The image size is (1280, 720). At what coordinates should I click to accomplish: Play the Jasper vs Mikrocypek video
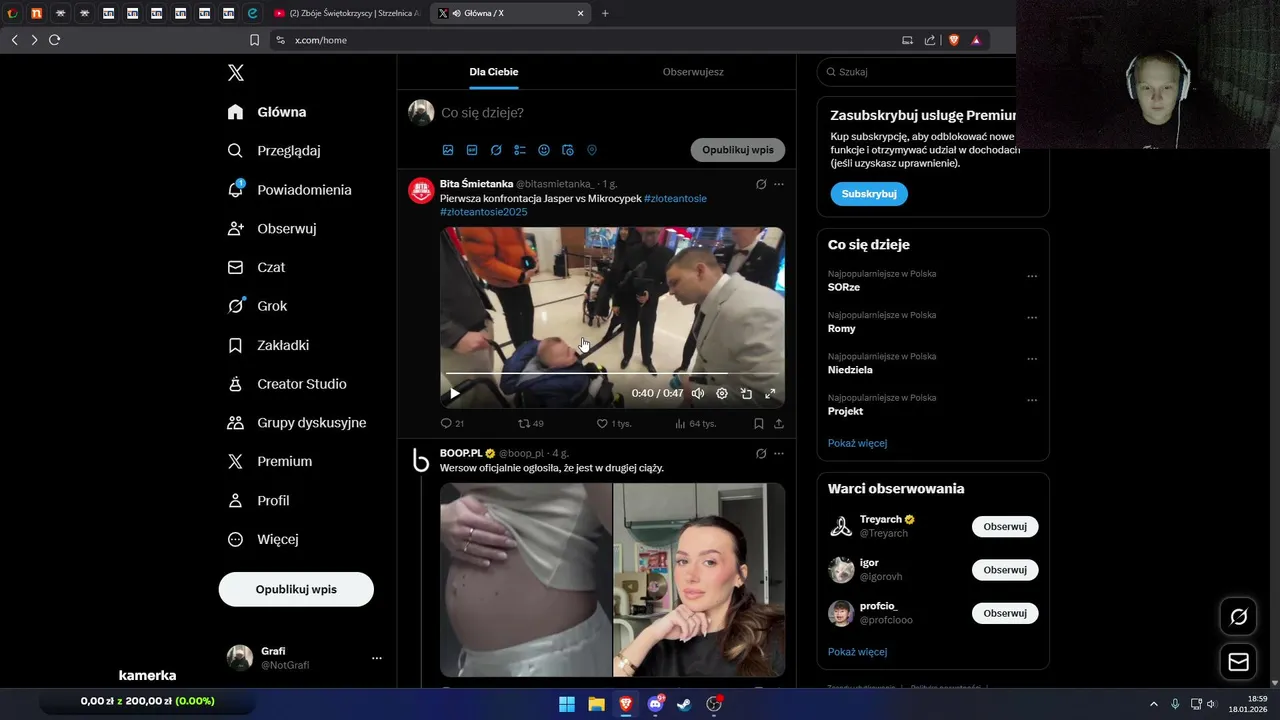point(455,393)
